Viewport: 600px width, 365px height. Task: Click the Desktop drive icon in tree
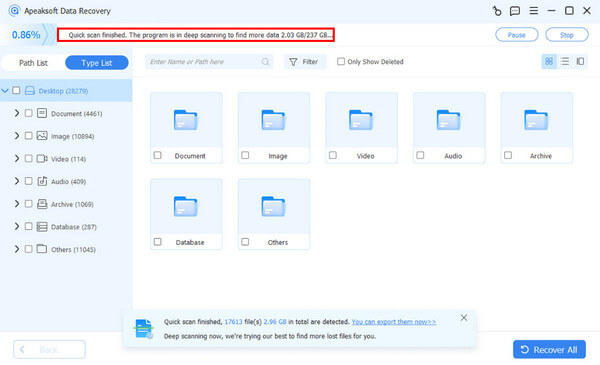(30, 91)
